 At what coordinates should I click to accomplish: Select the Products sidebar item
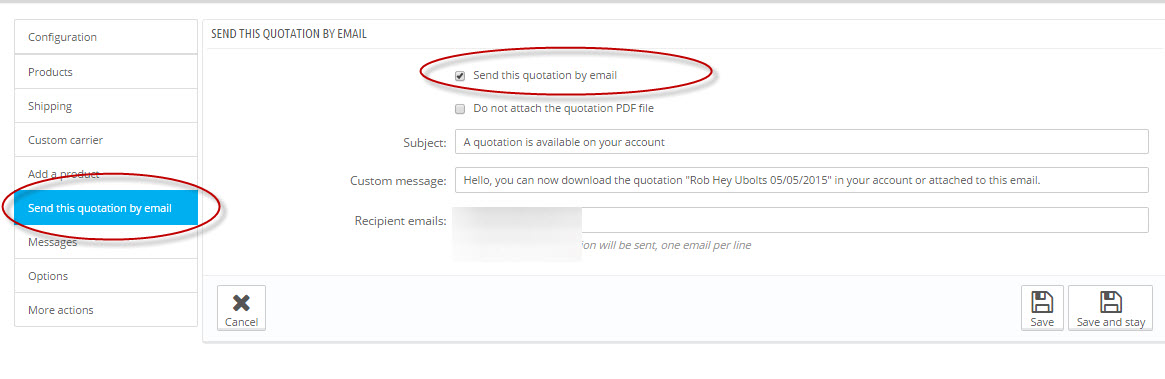106,72
